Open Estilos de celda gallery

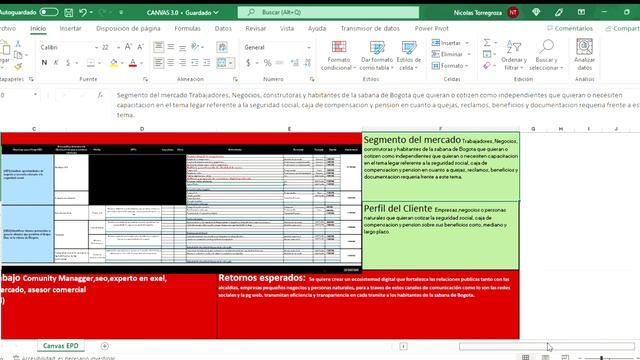coord(409,56)
